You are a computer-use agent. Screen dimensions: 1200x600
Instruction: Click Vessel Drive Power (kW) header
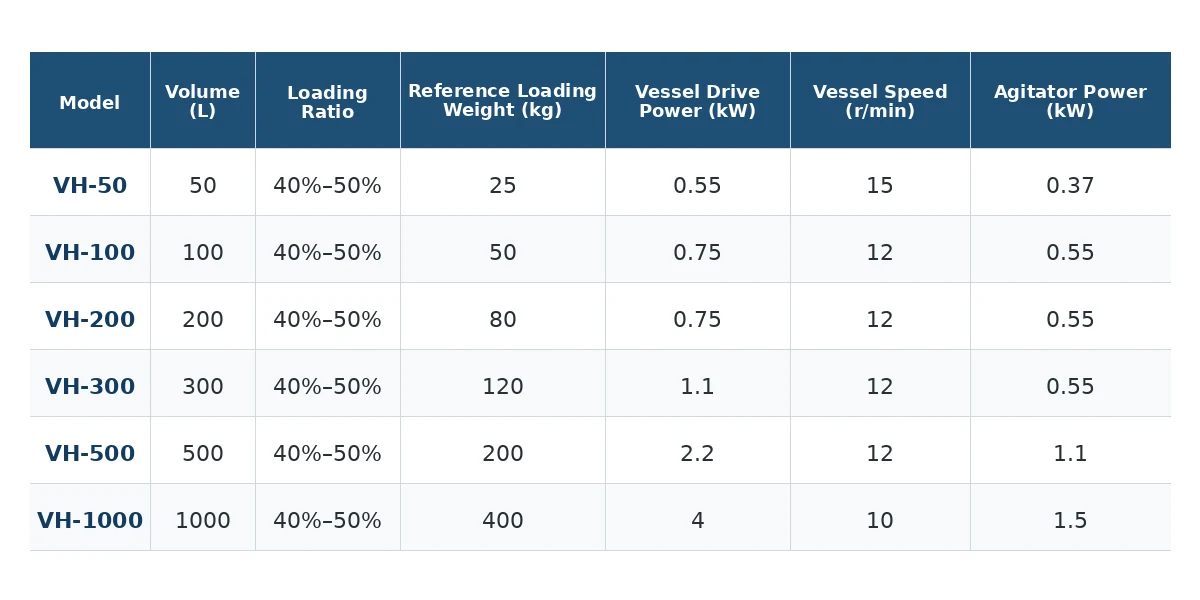tap(698, 101)
